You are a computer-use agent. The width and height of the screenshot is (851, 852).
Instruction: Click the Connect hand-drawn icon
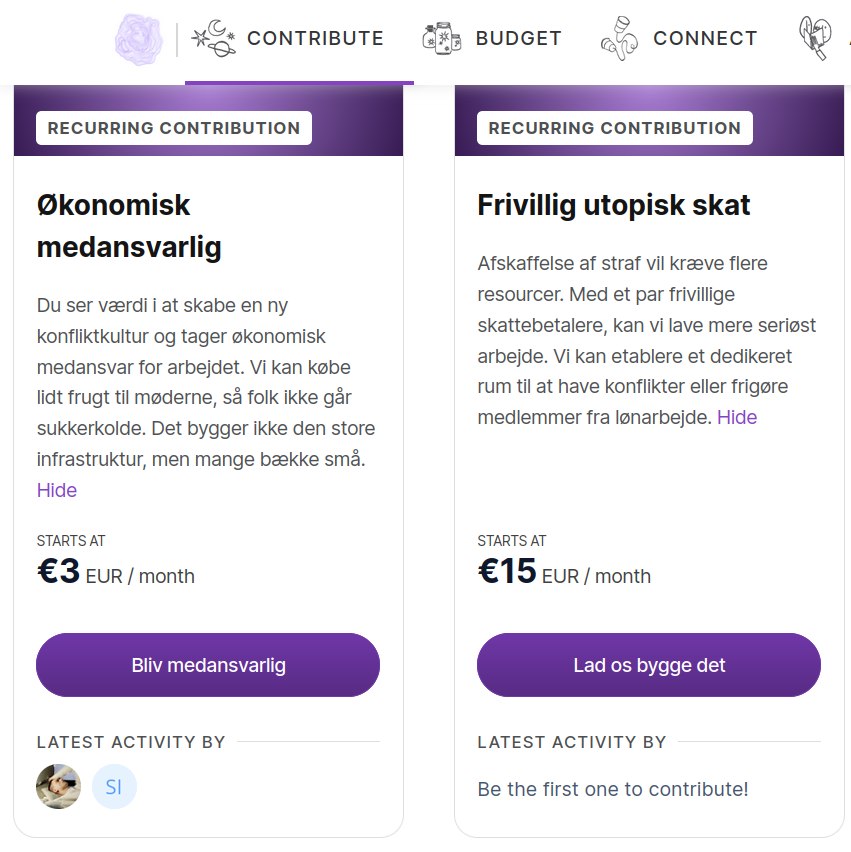(619, 39)
